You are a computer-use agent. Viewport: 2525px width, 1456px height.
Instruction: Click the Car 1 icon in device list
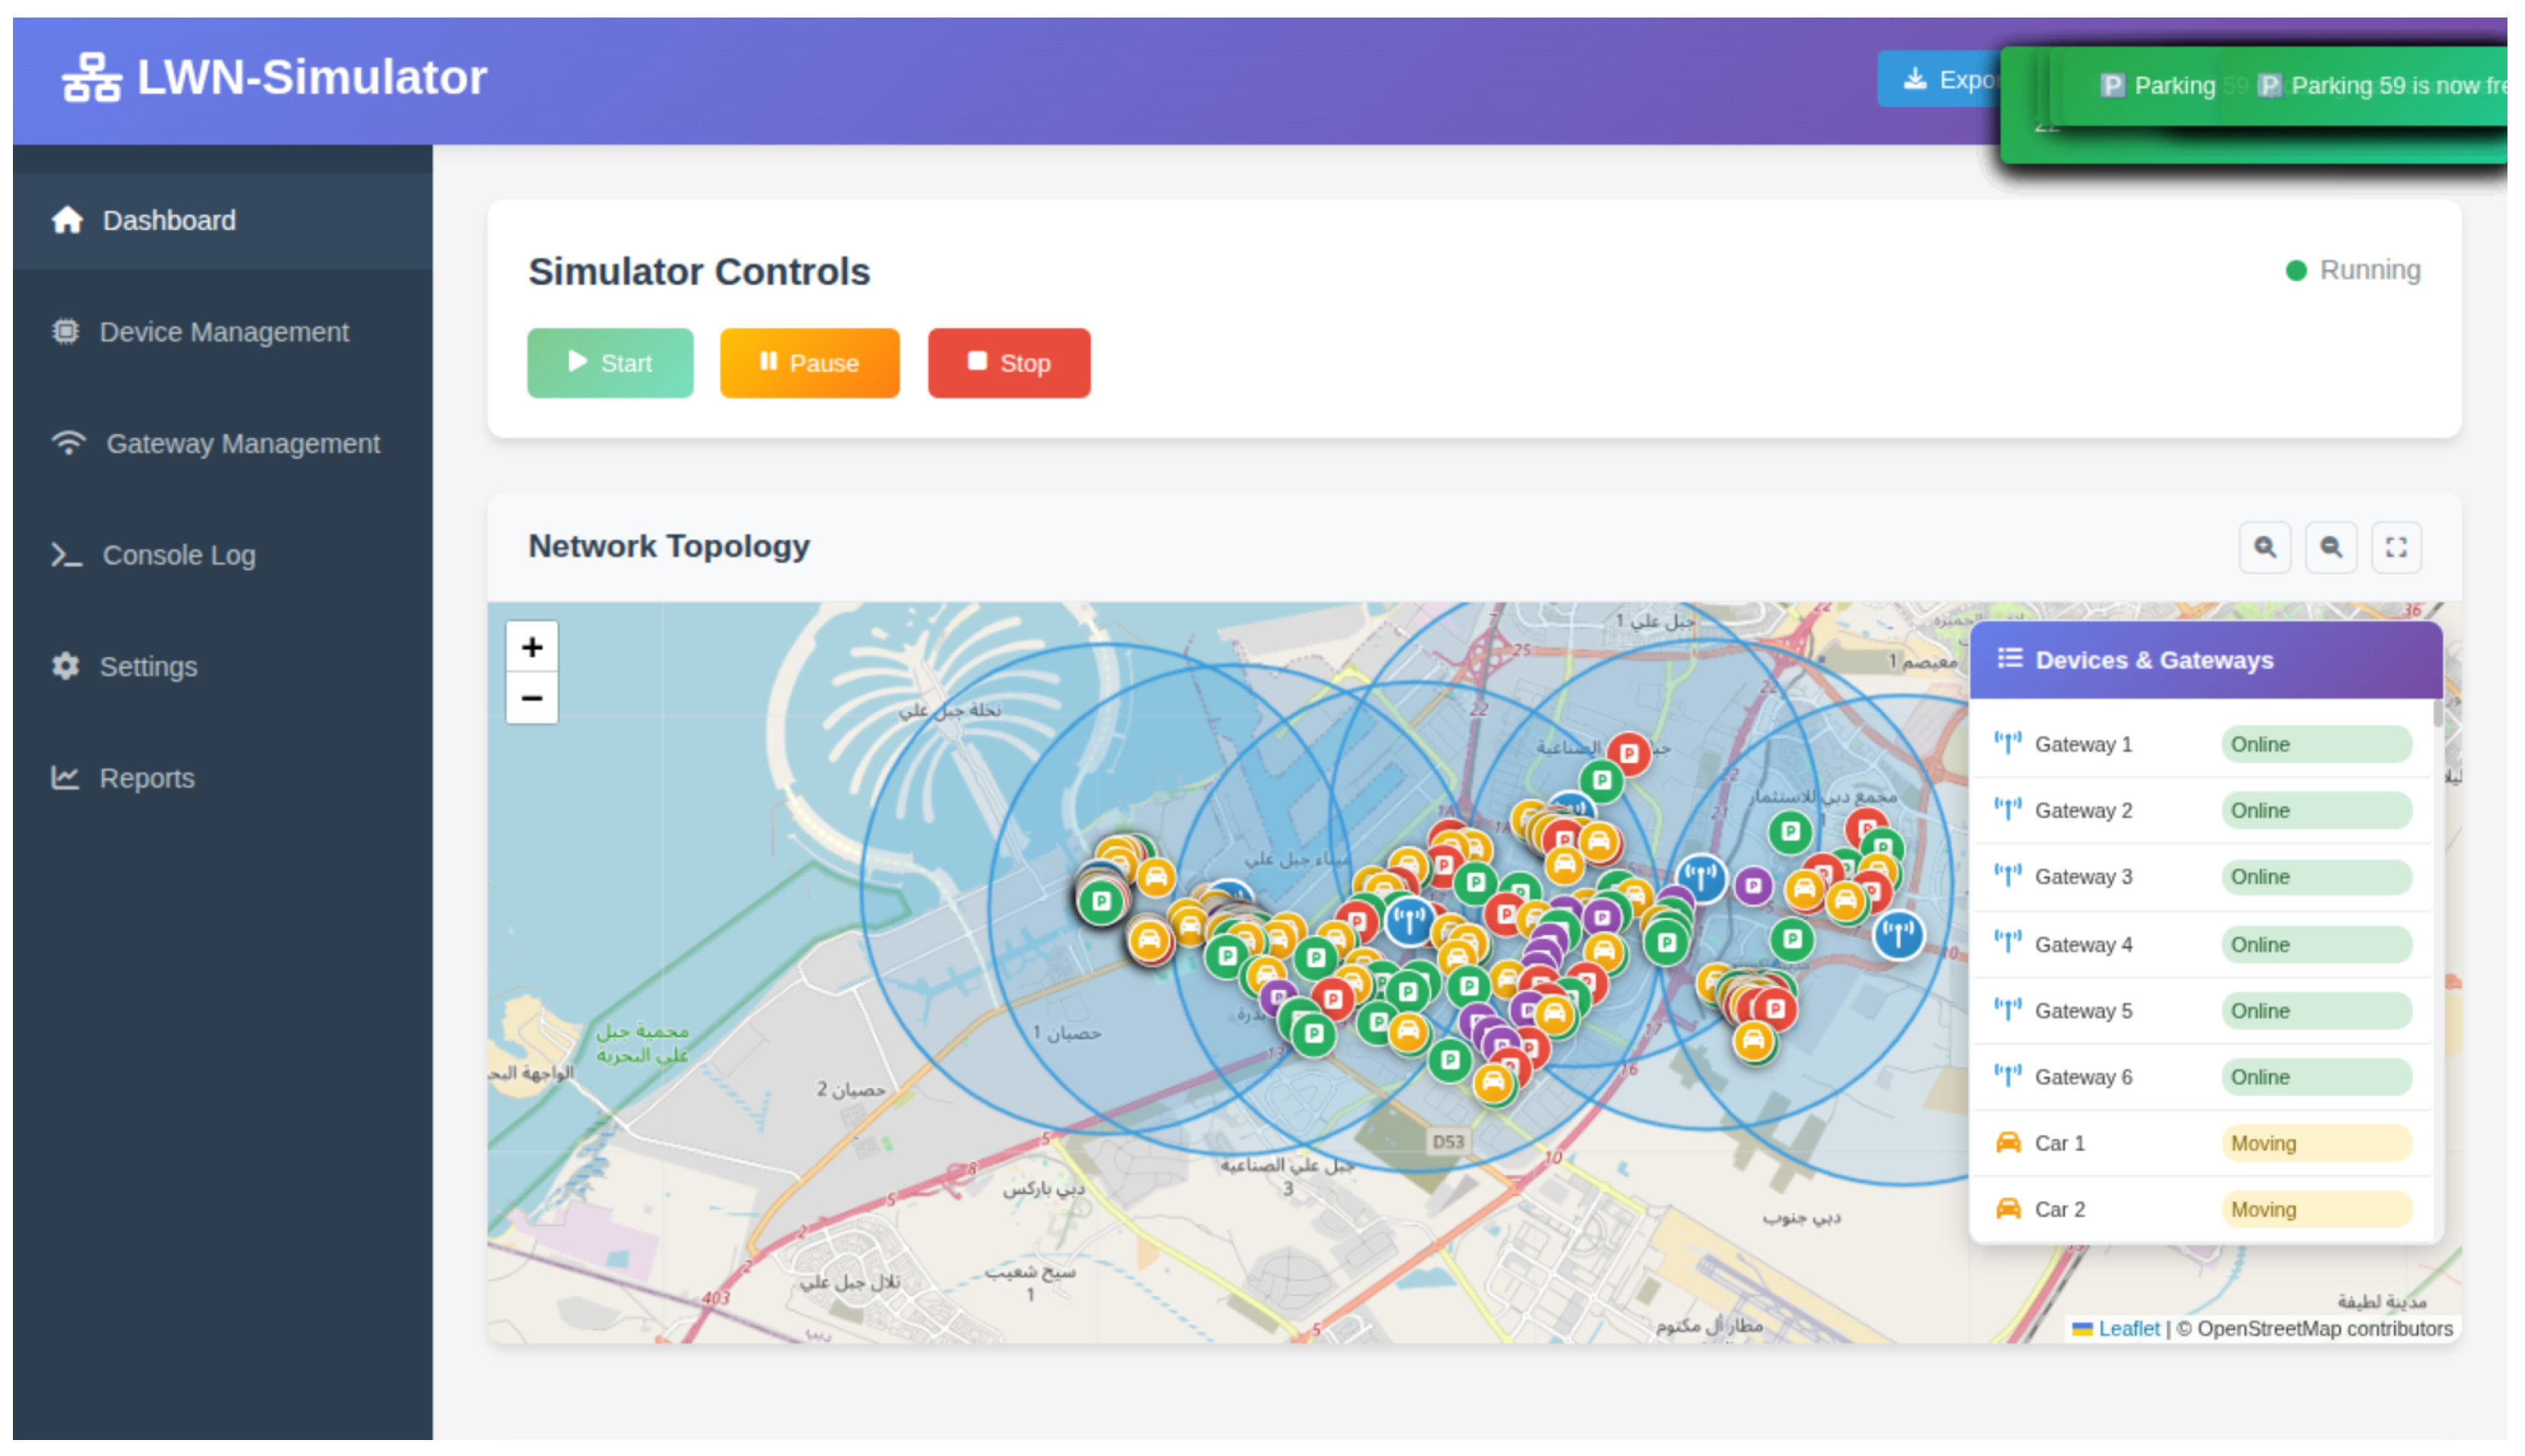(x=2007, y=1143)
